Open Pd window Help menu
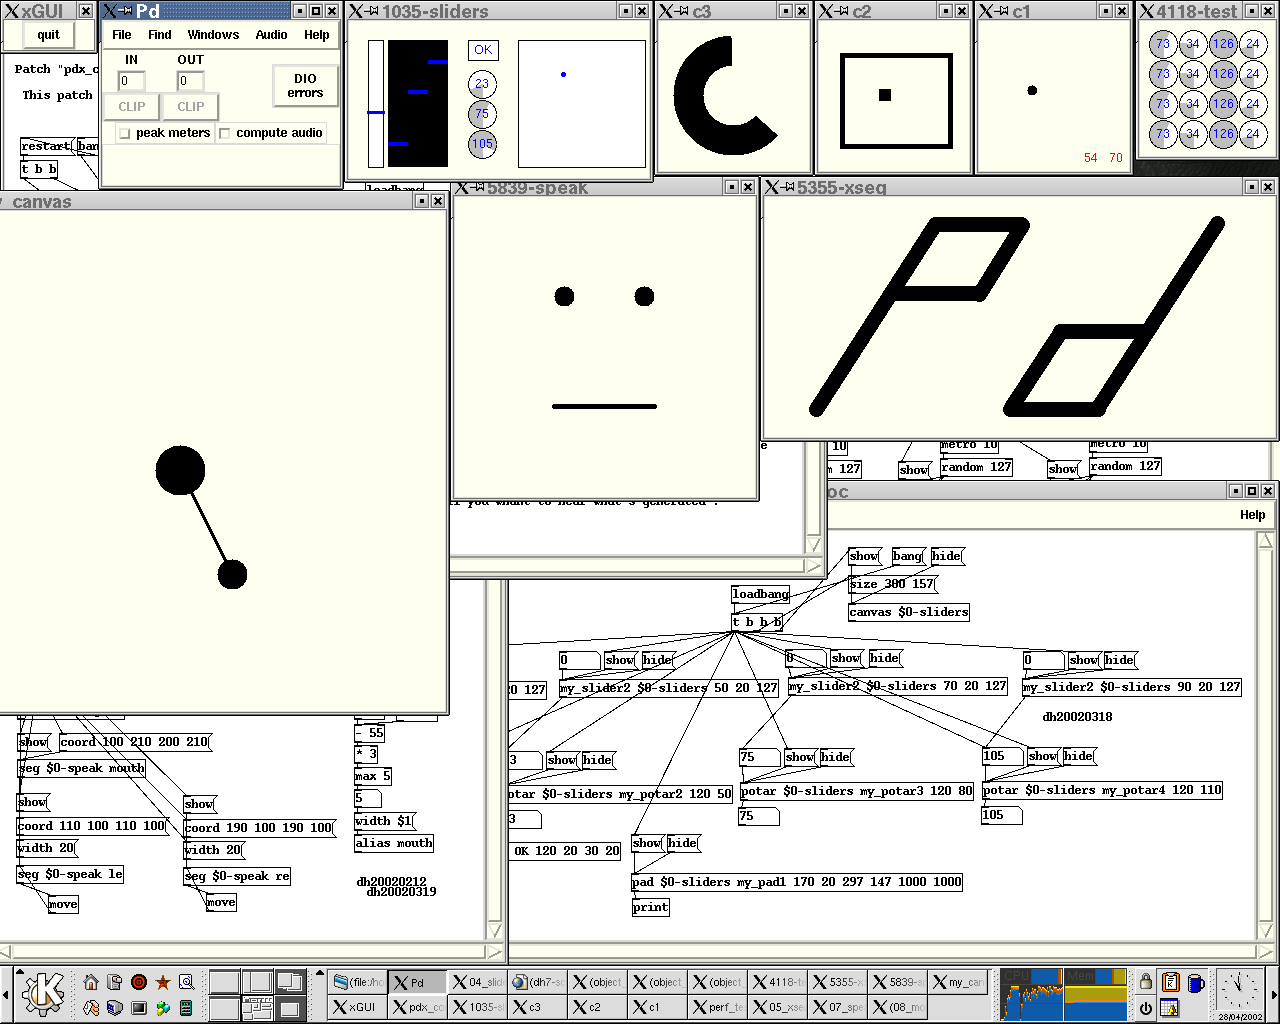Screen dimensions: 1280x1024 pyautogui.click(x=317, y=34)
